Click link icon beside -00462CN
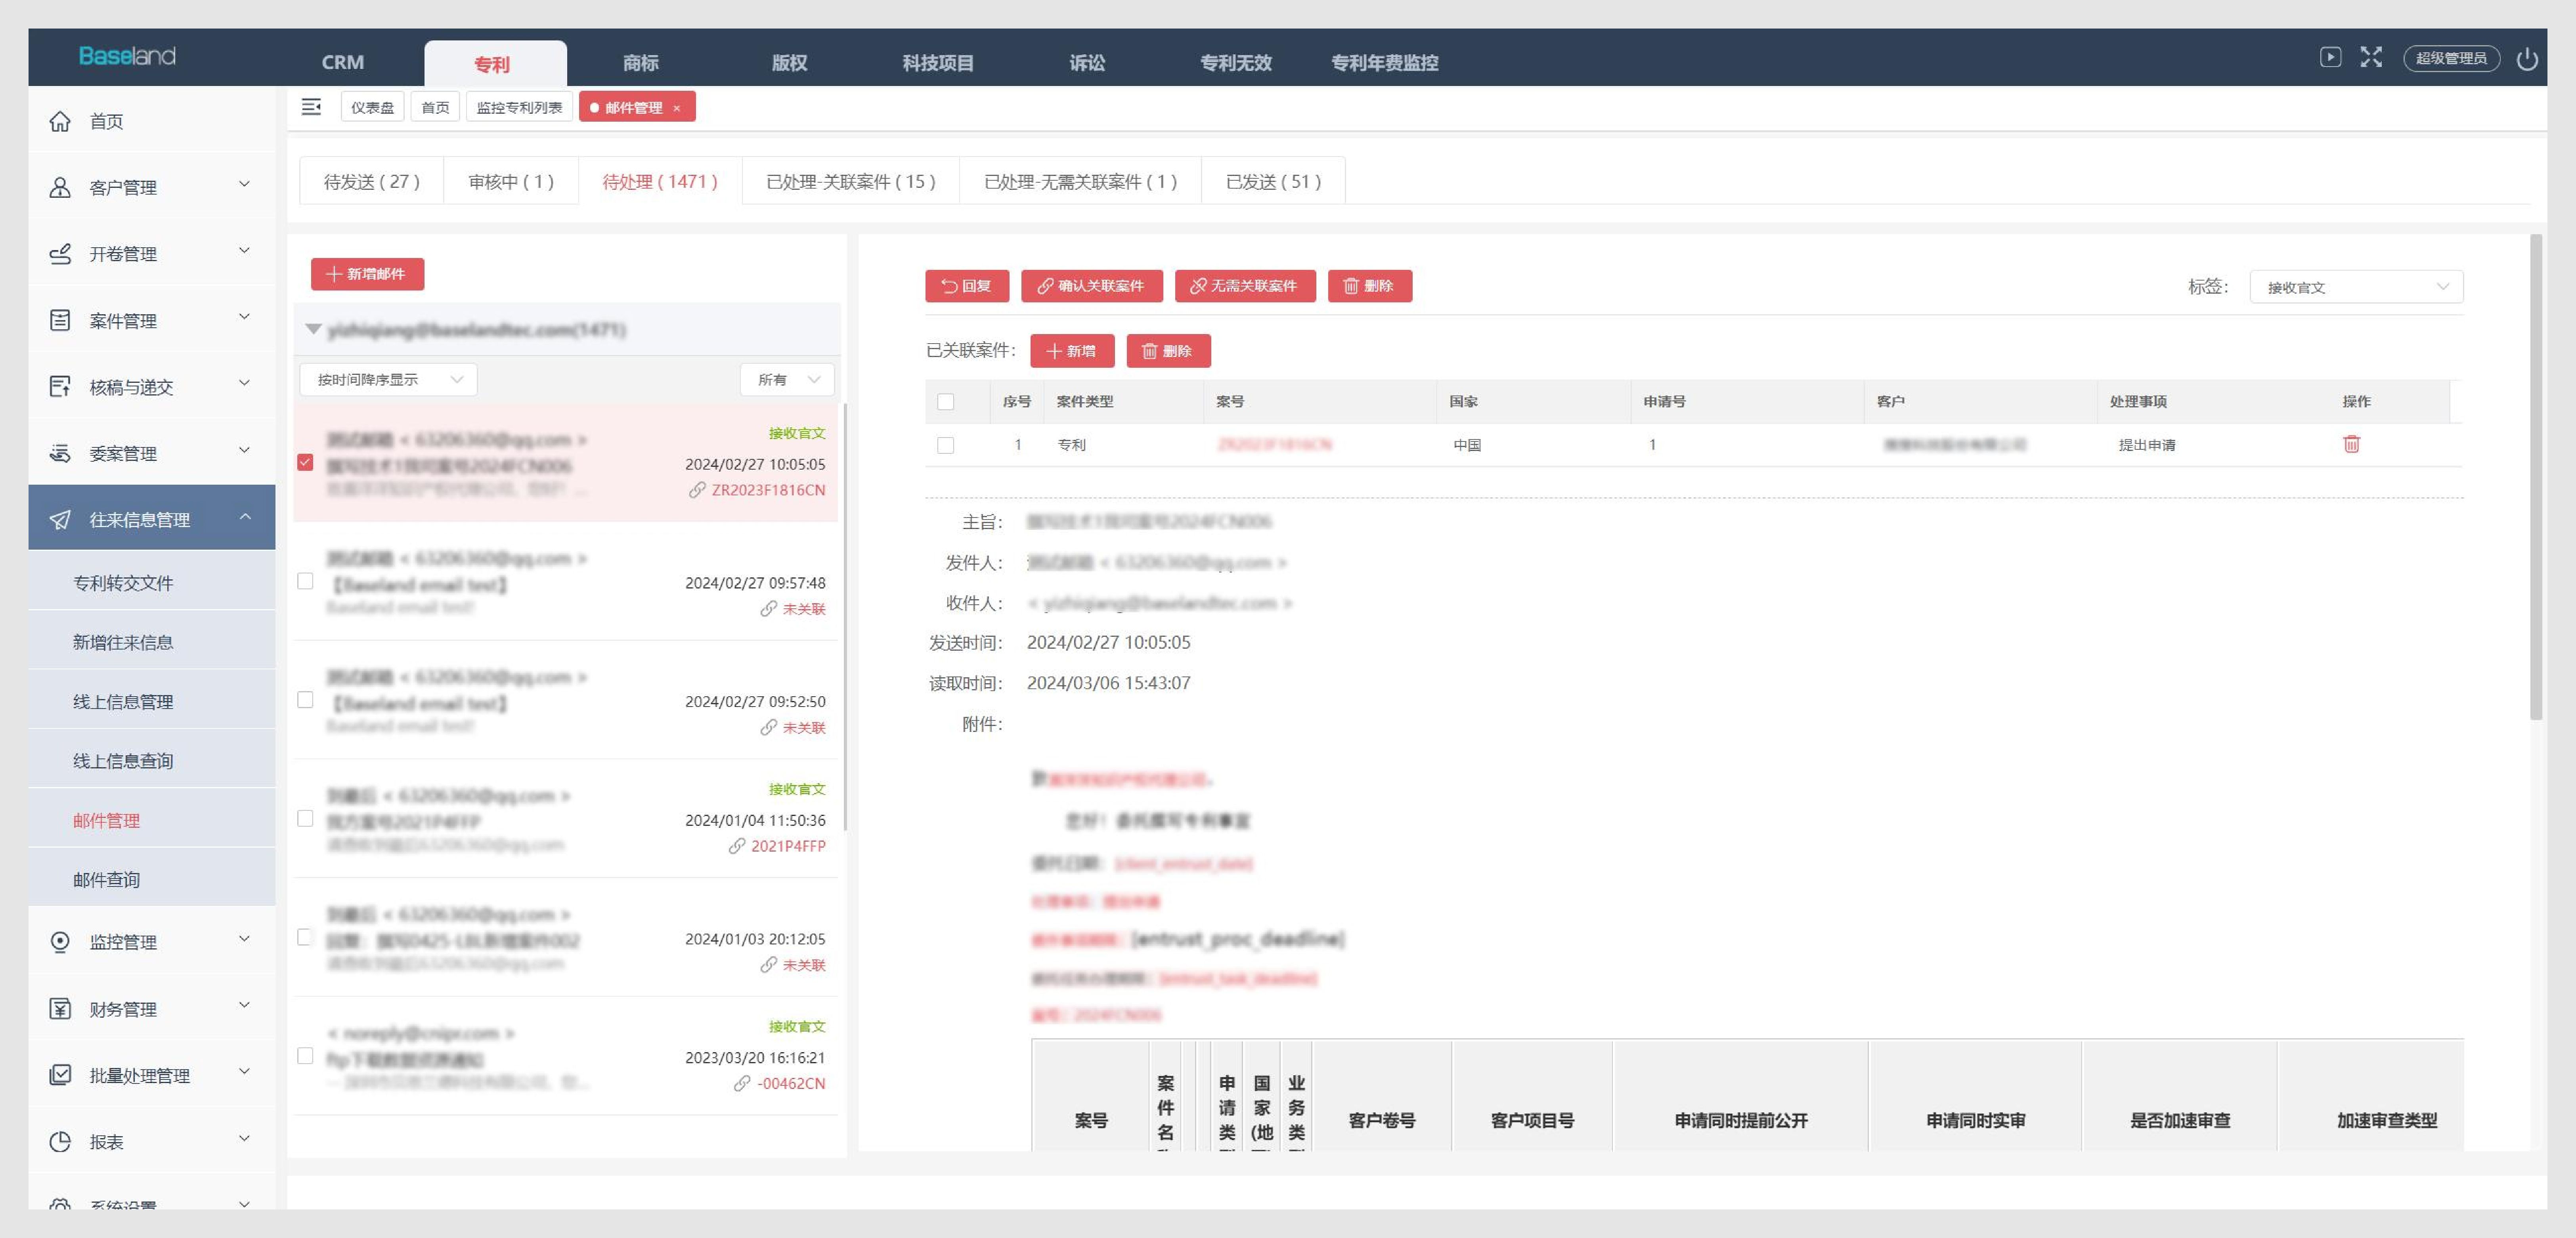2576x1238 pixels. pos(742,1083)
